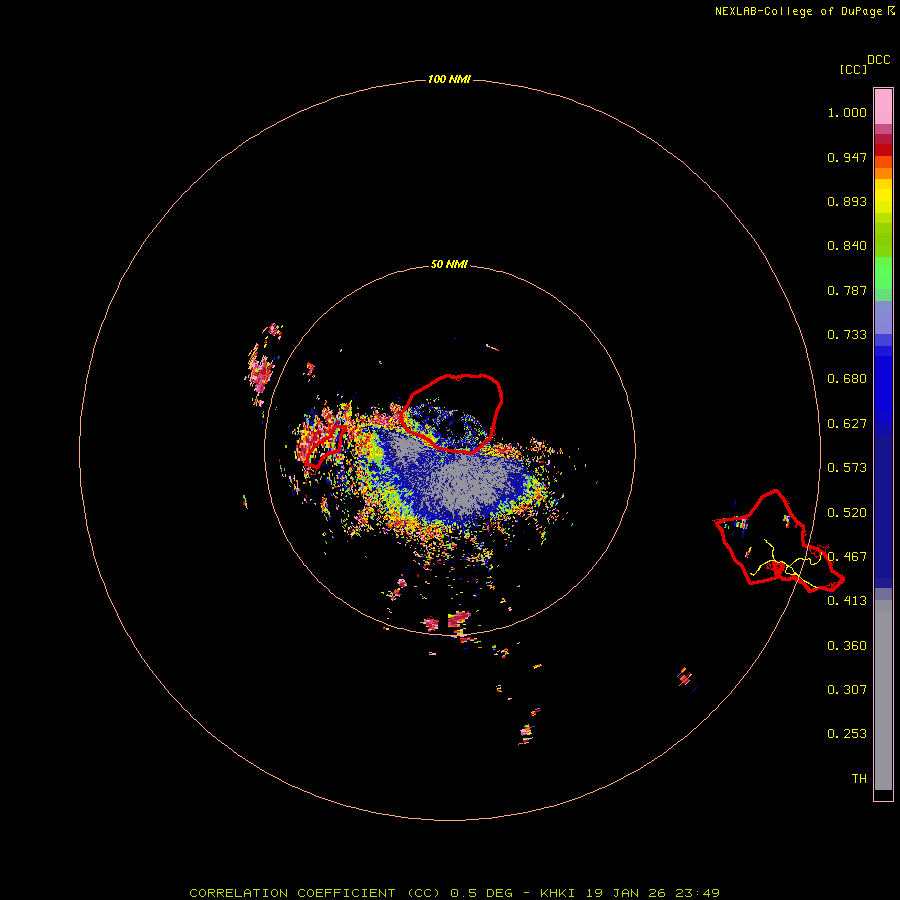Click the 0.467 legend value

847,557
